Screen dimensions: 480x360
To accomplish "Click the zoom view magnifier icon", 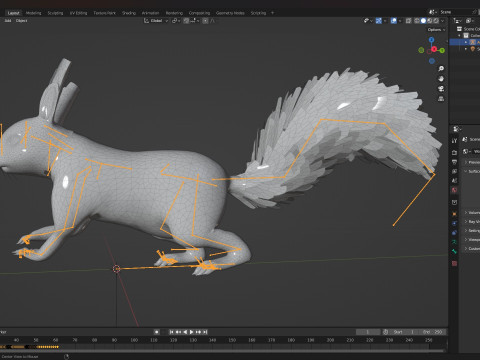I will 441,69.
